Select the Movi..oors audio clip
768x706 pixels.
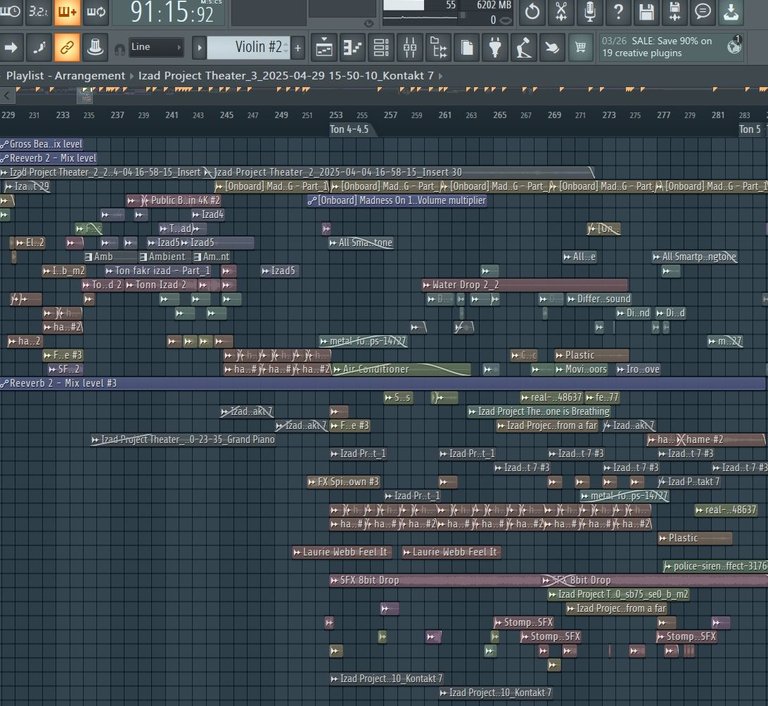[581, 369]
